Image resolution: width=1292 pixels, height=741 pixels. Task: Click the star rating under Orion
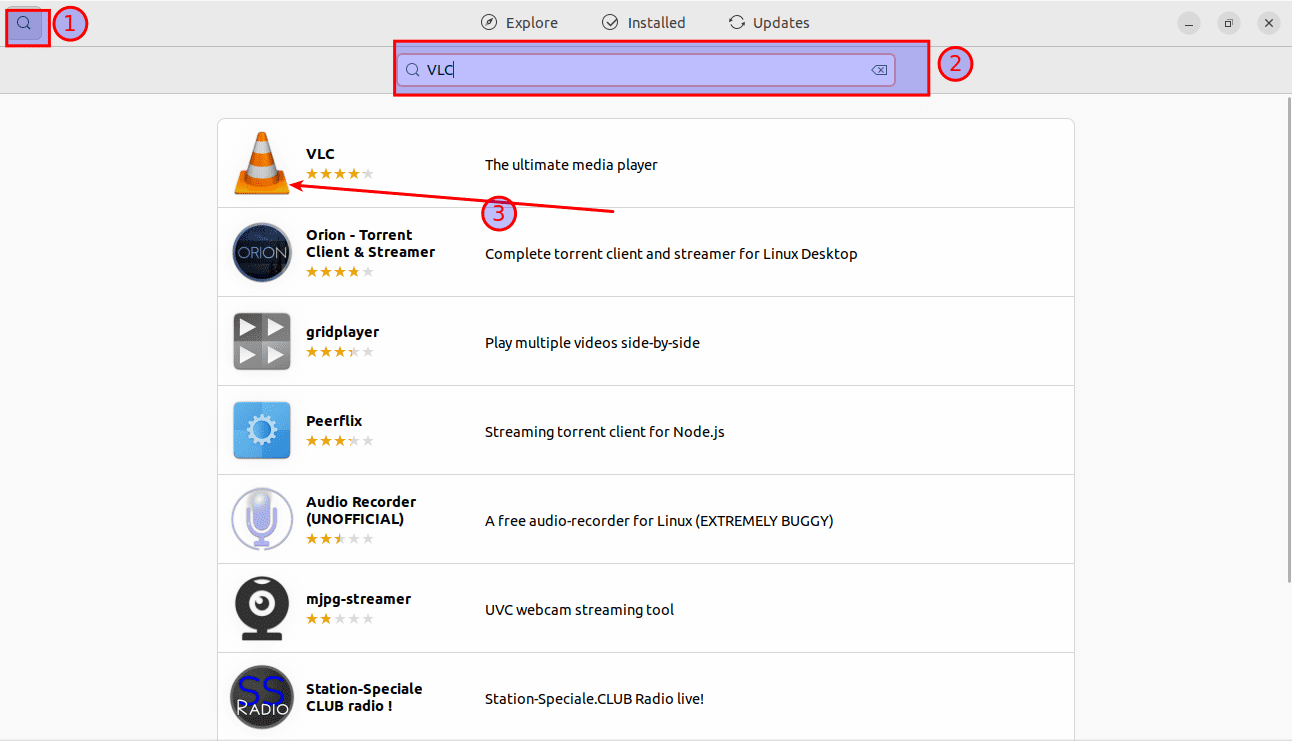coord(340,271)
